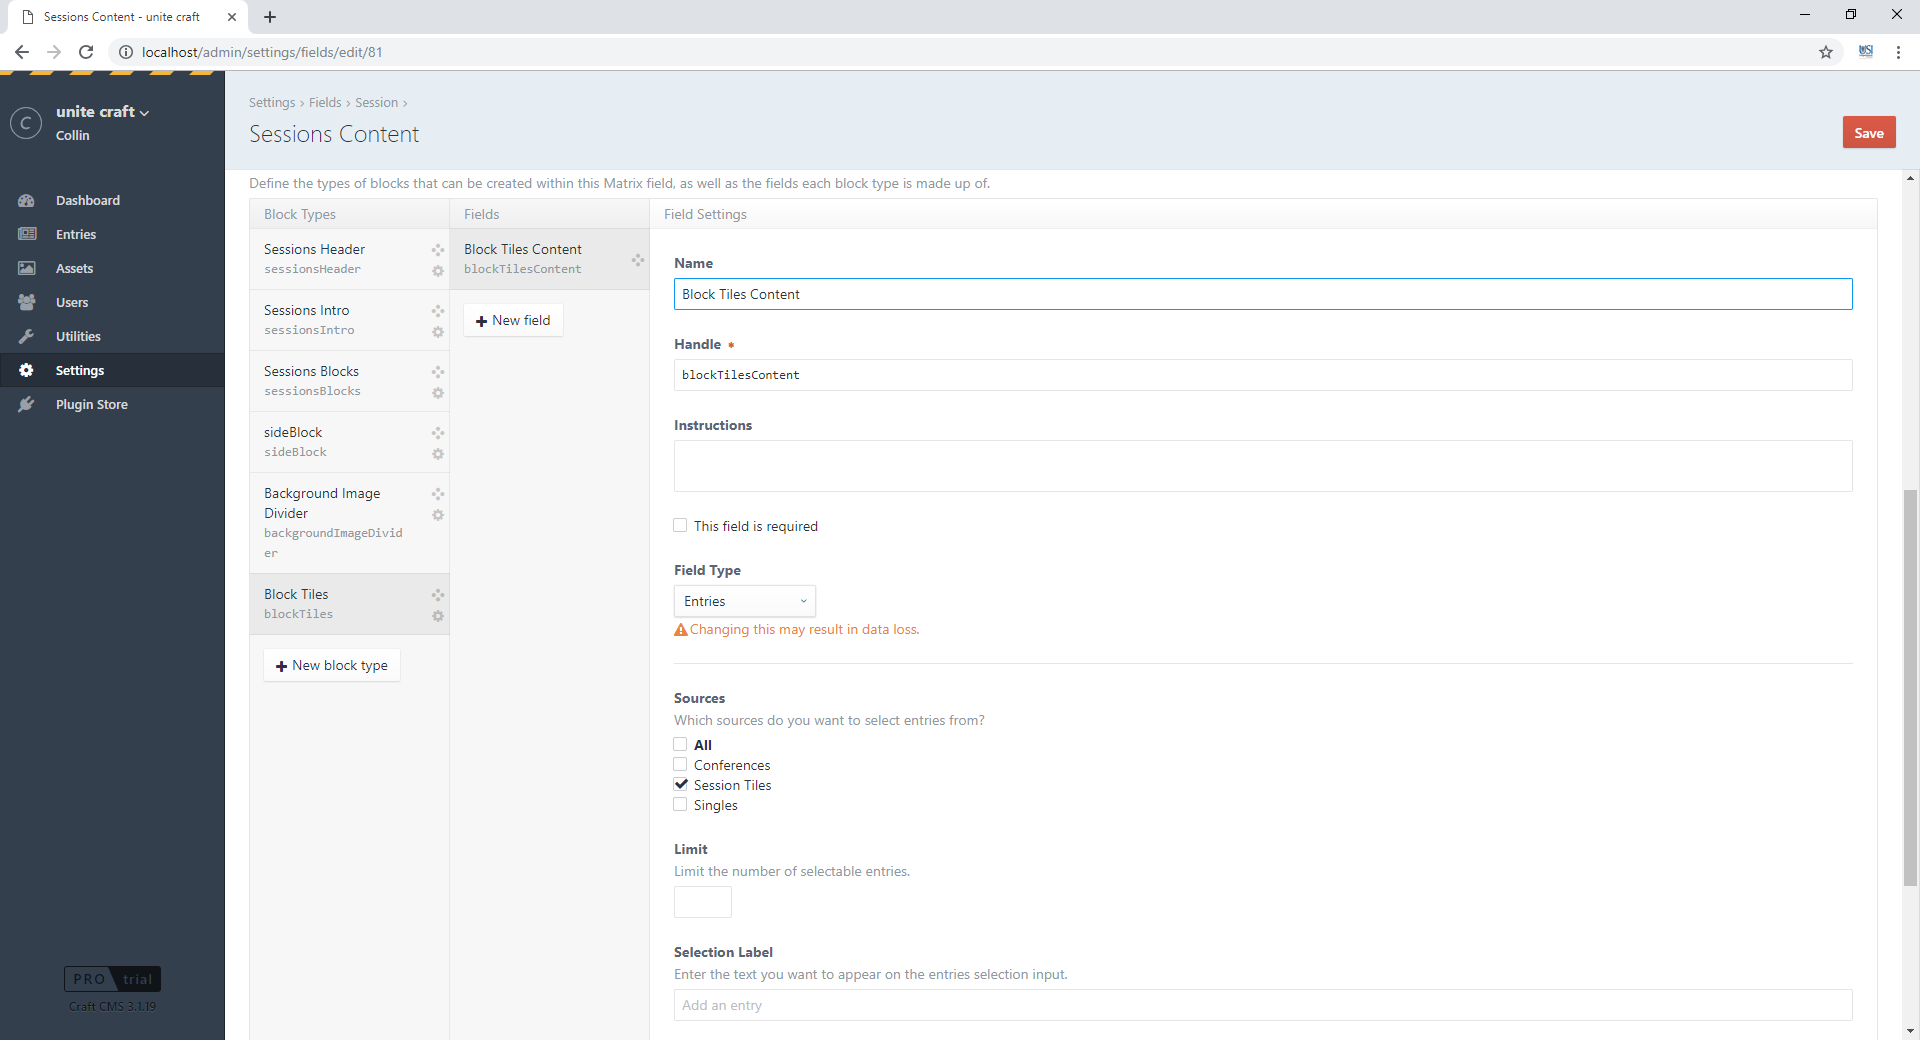
Task: Open settings gear for sideBlock
Action: click(x=437, y=454)
